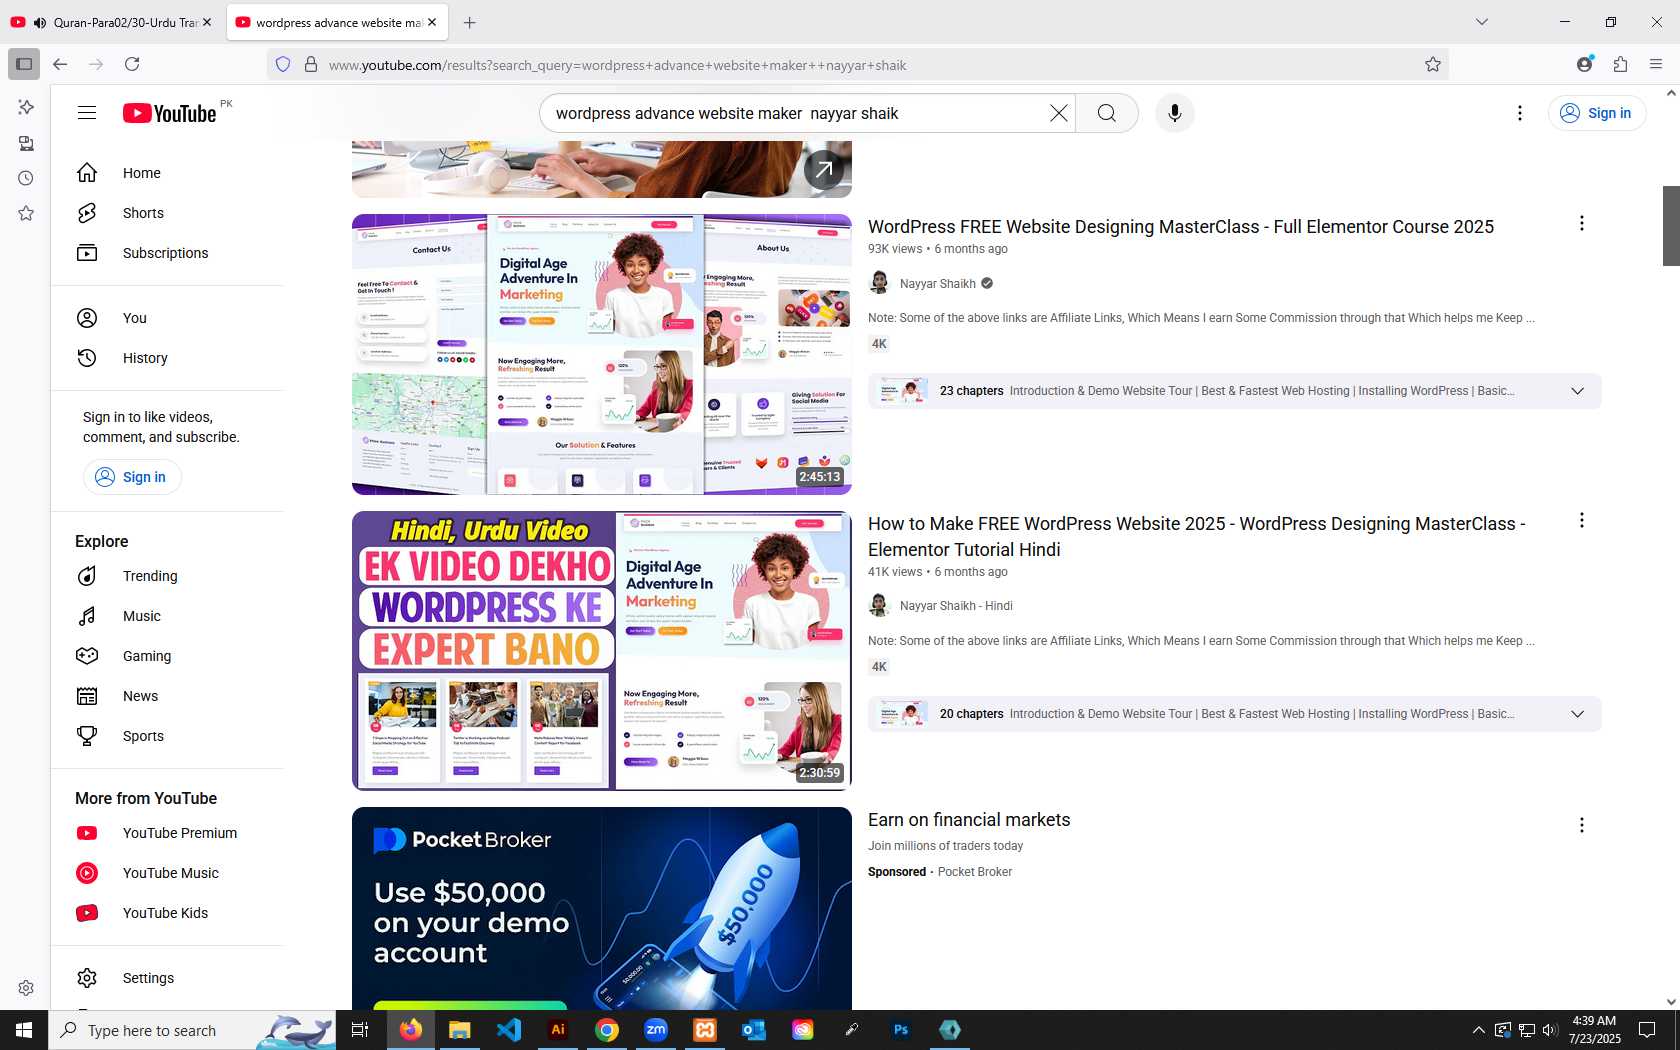1680x1050 pixels.
Task: Mute the Quran-Para02 tab audio icon
Action: click(40, 22)
